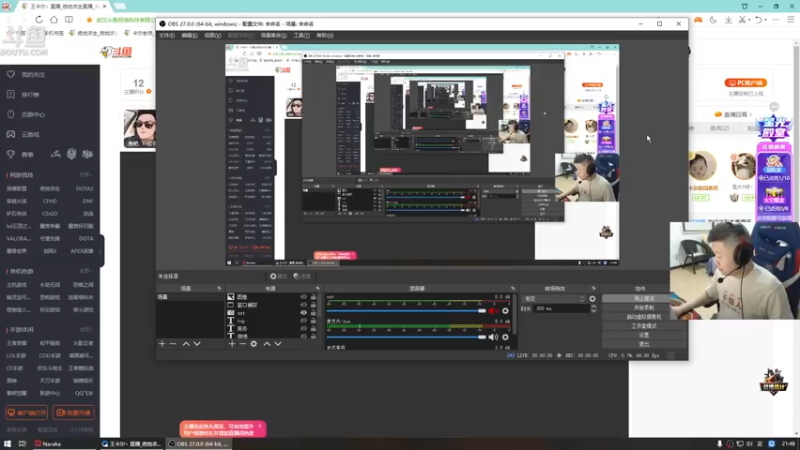
Task: Toggle visibility eye for image source
Action: tap(304, 297)
